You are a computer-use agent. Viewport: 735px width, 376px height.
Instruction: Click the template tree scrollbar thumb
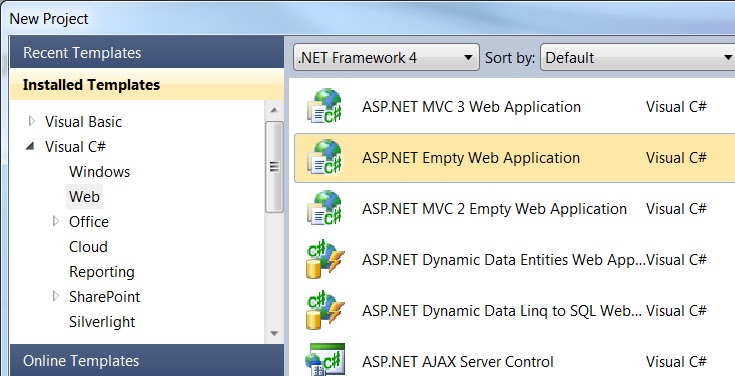[x=274, y=167]
